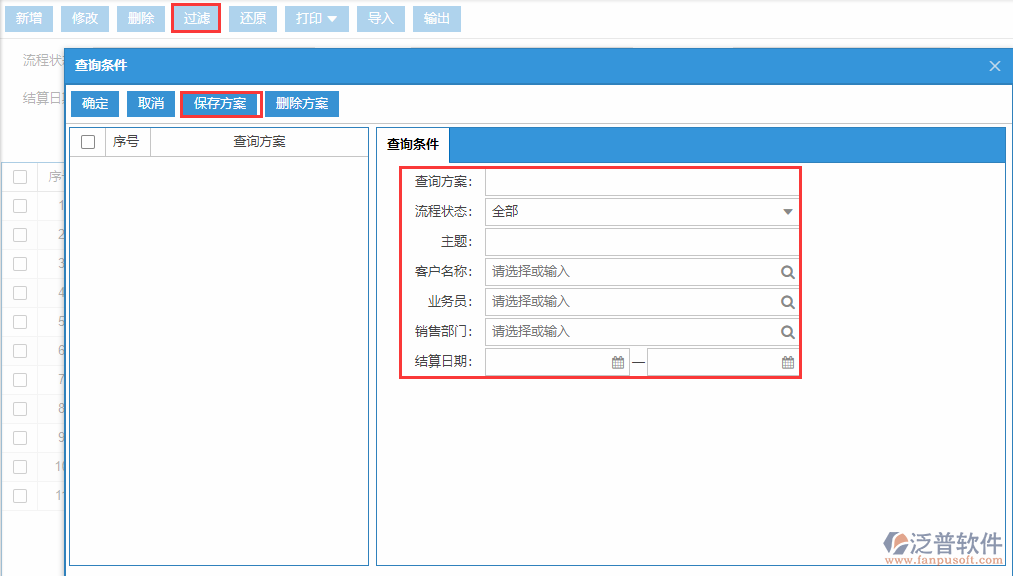Open the end date calendar picker
The image size is (1013, 576).
(x=787, y=361)
